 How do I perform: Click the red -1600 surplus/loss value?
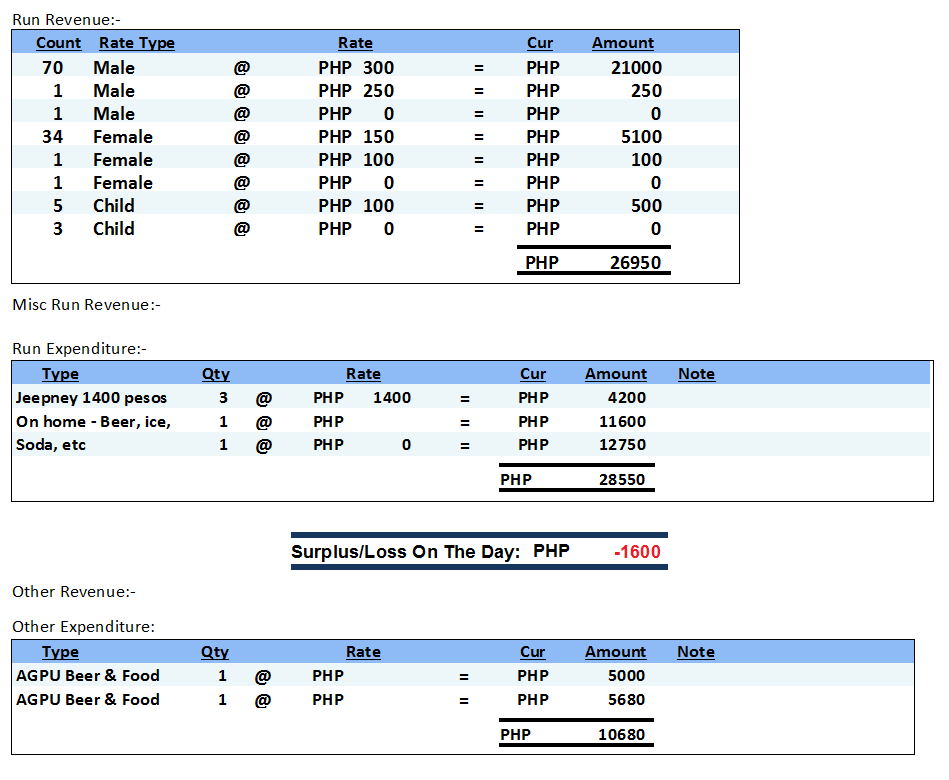(637, 552)
